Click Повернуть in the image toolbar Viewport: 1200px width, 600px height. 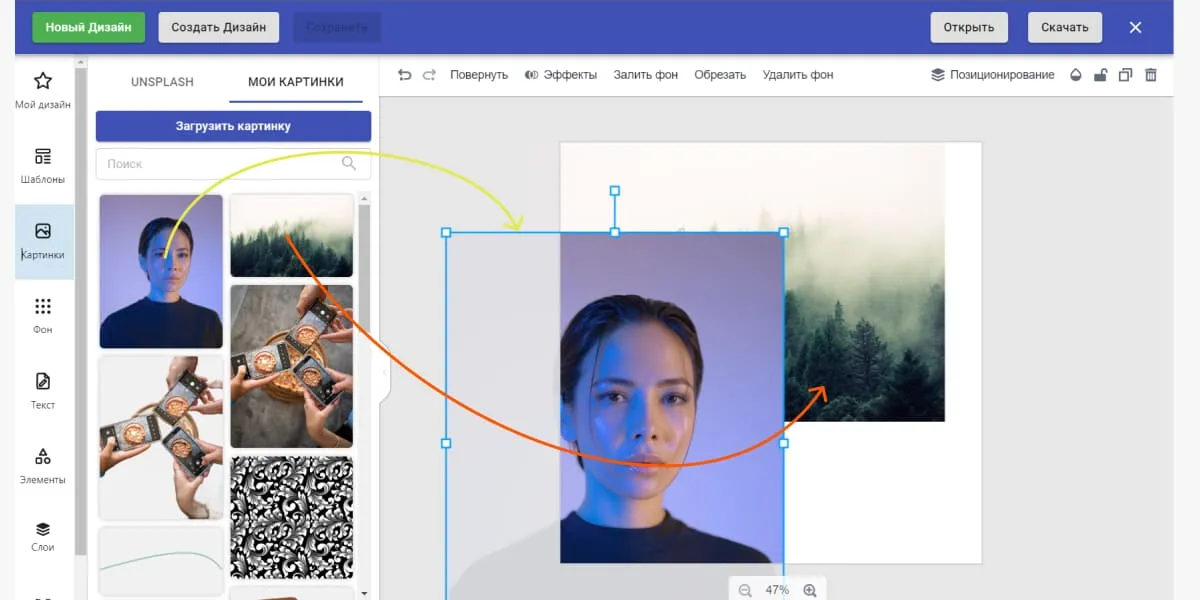click(x=479, y=75)
